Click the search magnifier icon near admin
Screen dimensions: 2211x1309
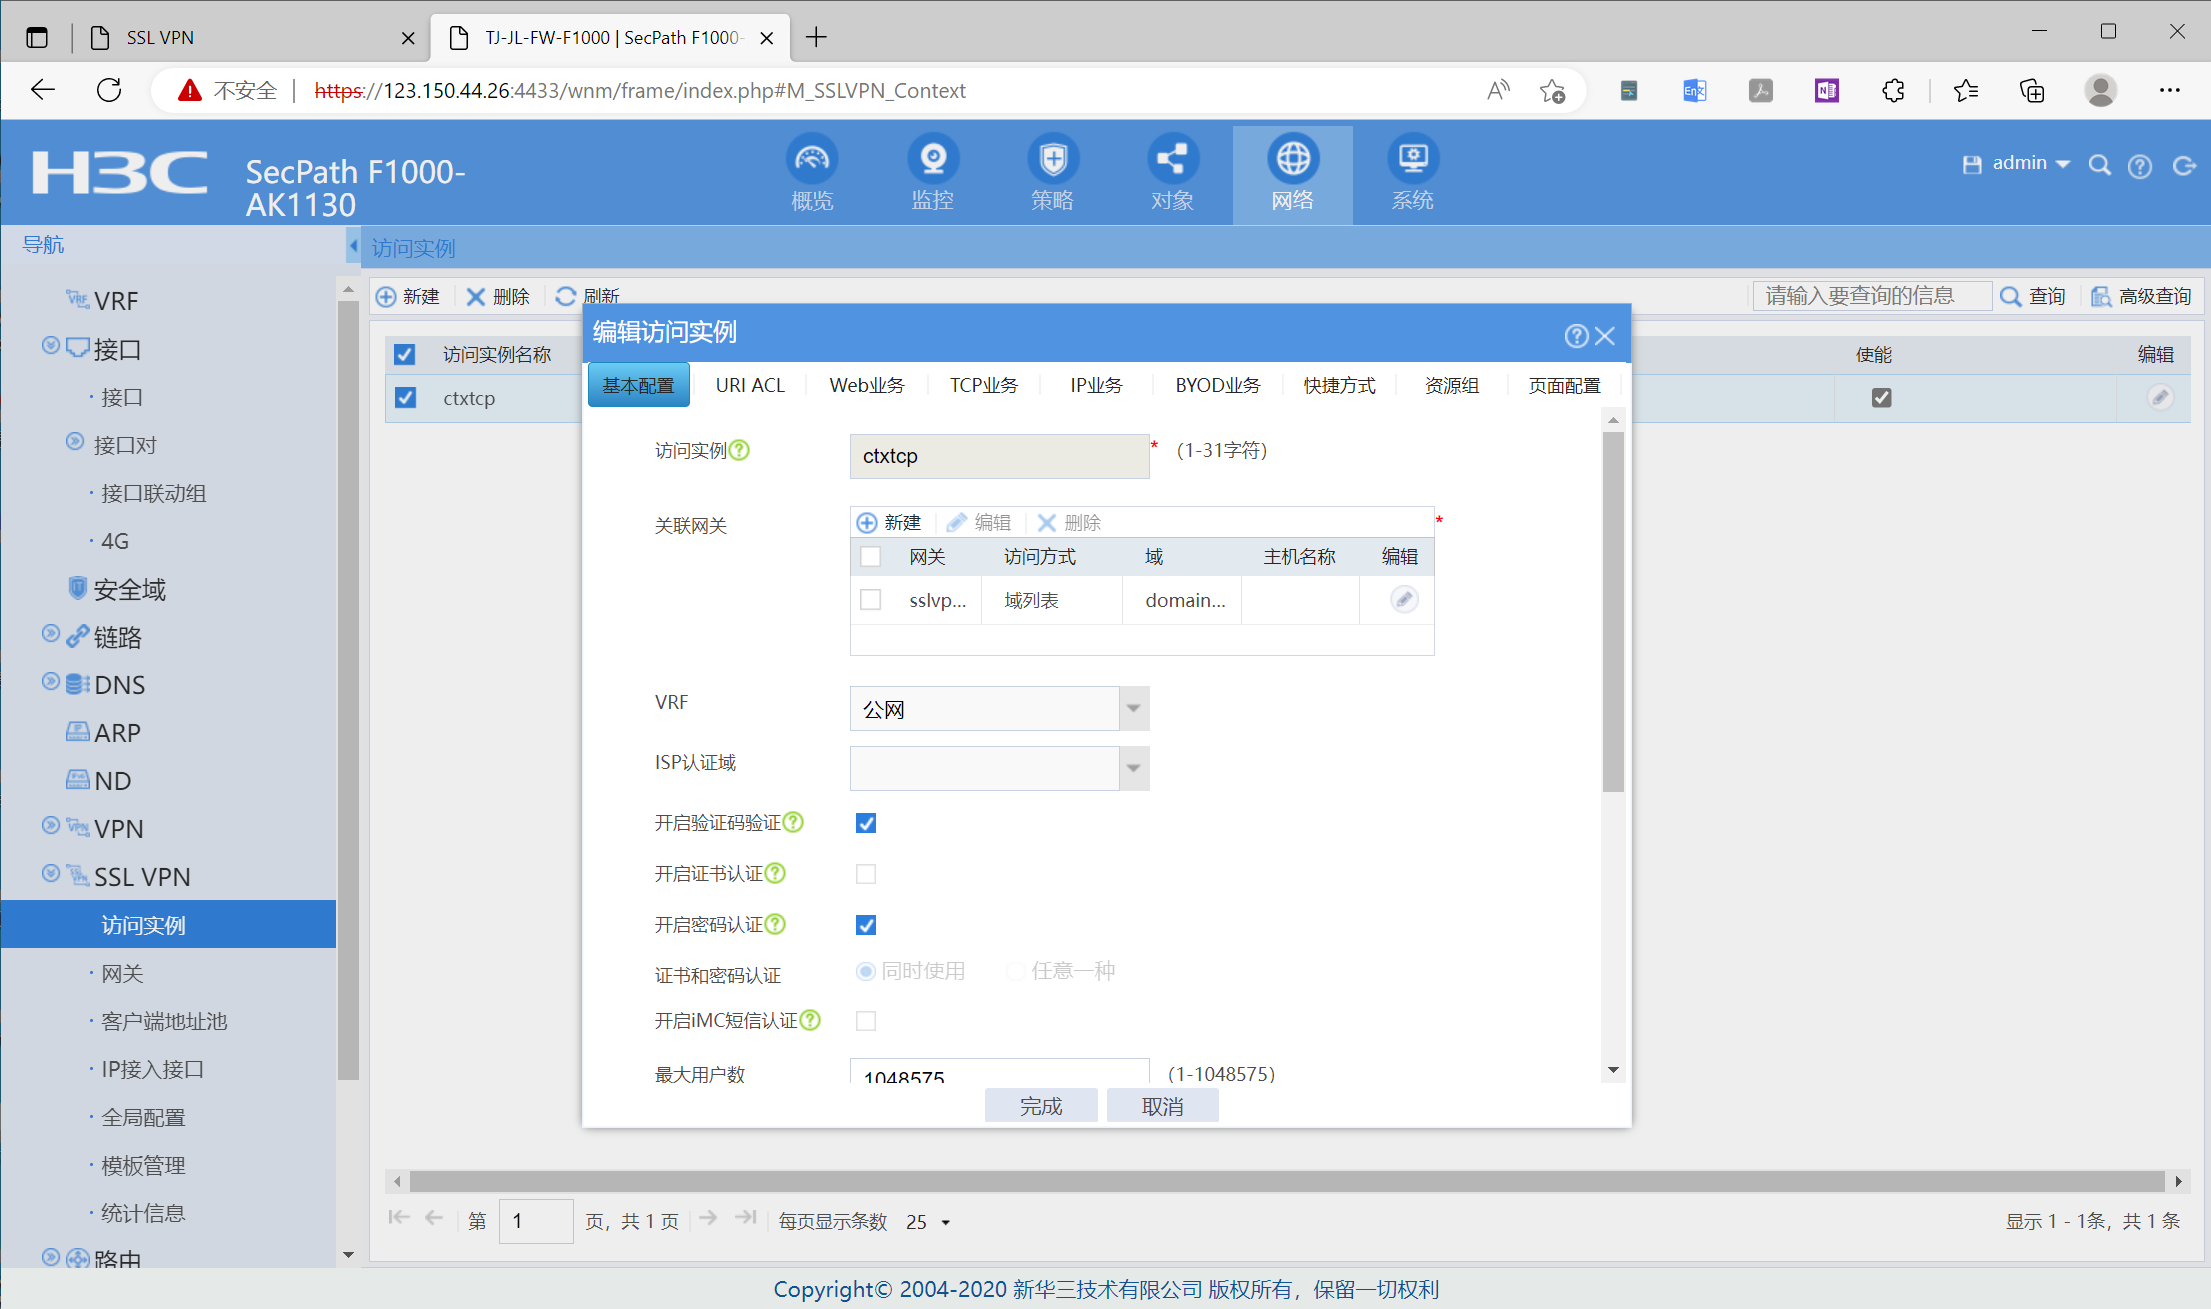point(2099,166)
